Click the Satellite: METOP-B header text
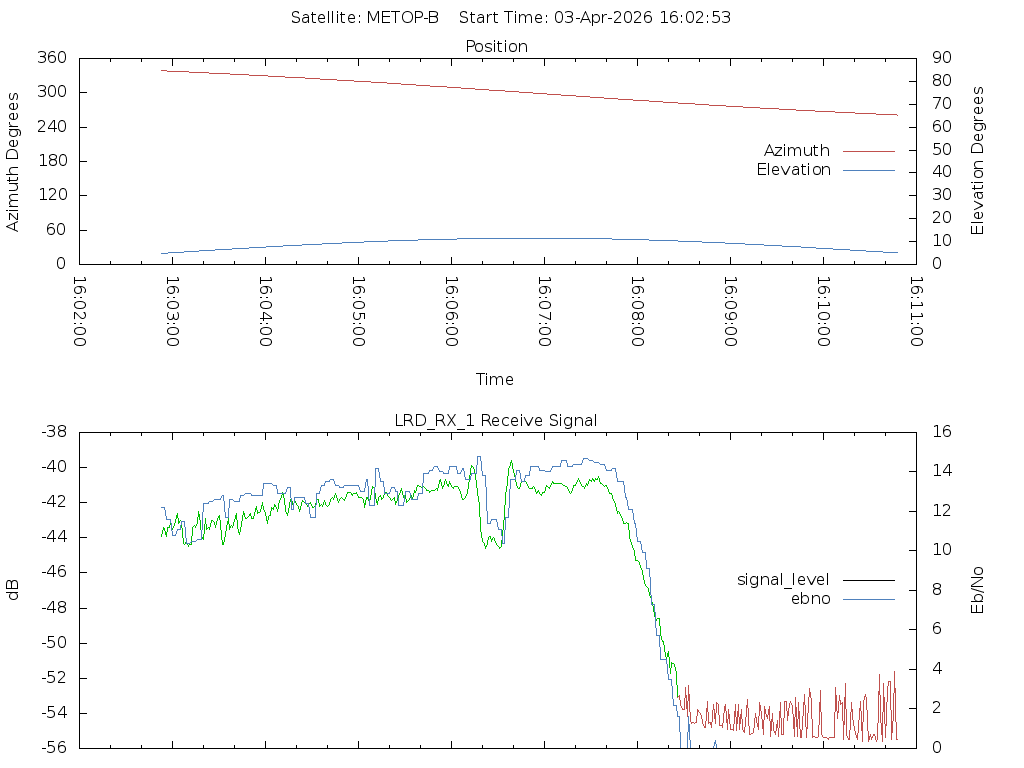1024x768 pixels. pyautogui.click(x=365, y=18)
